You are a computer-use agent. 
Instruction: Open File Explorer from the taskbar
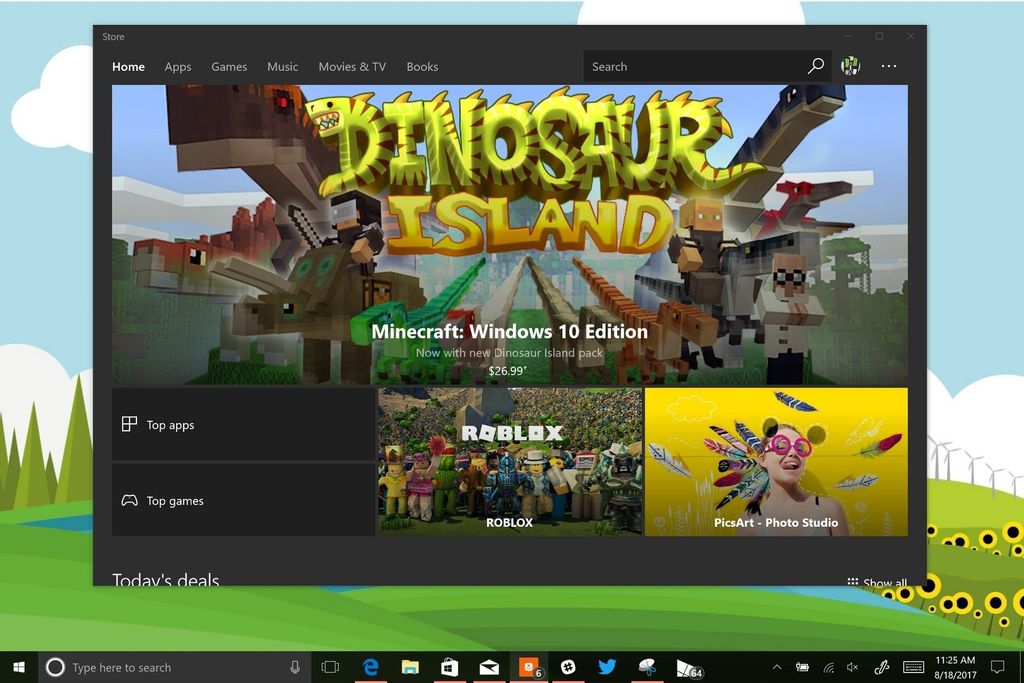409,667
